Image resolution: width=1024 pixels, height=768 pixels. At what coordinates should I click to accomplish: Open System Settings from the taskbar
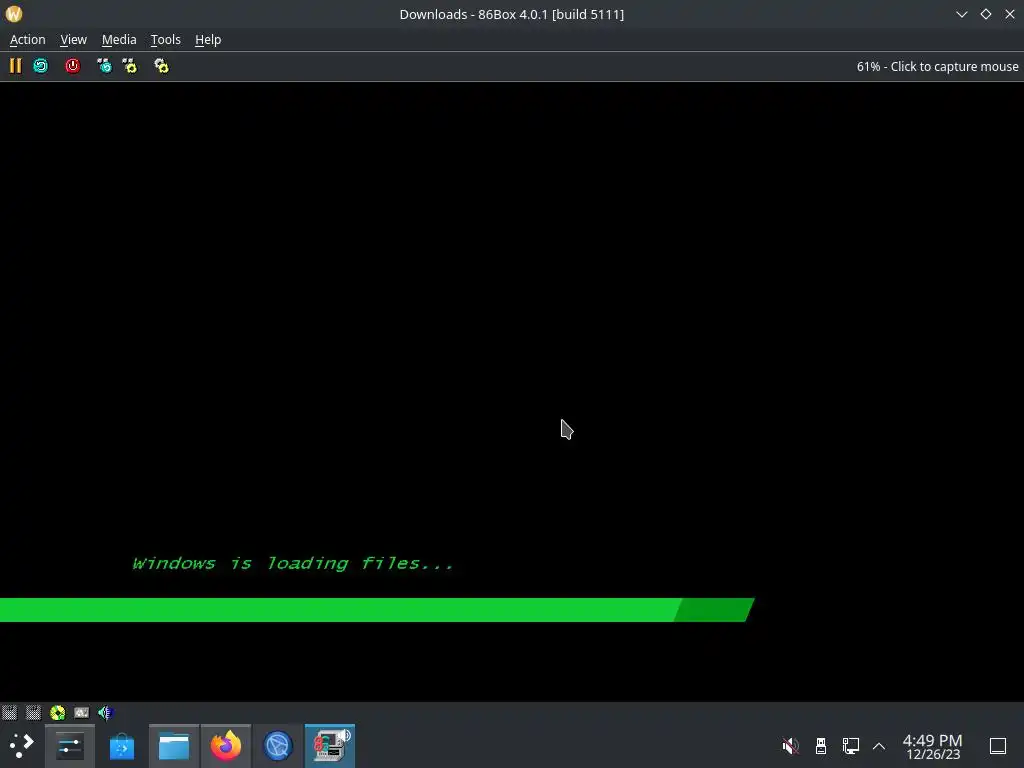tap(70, 746)
